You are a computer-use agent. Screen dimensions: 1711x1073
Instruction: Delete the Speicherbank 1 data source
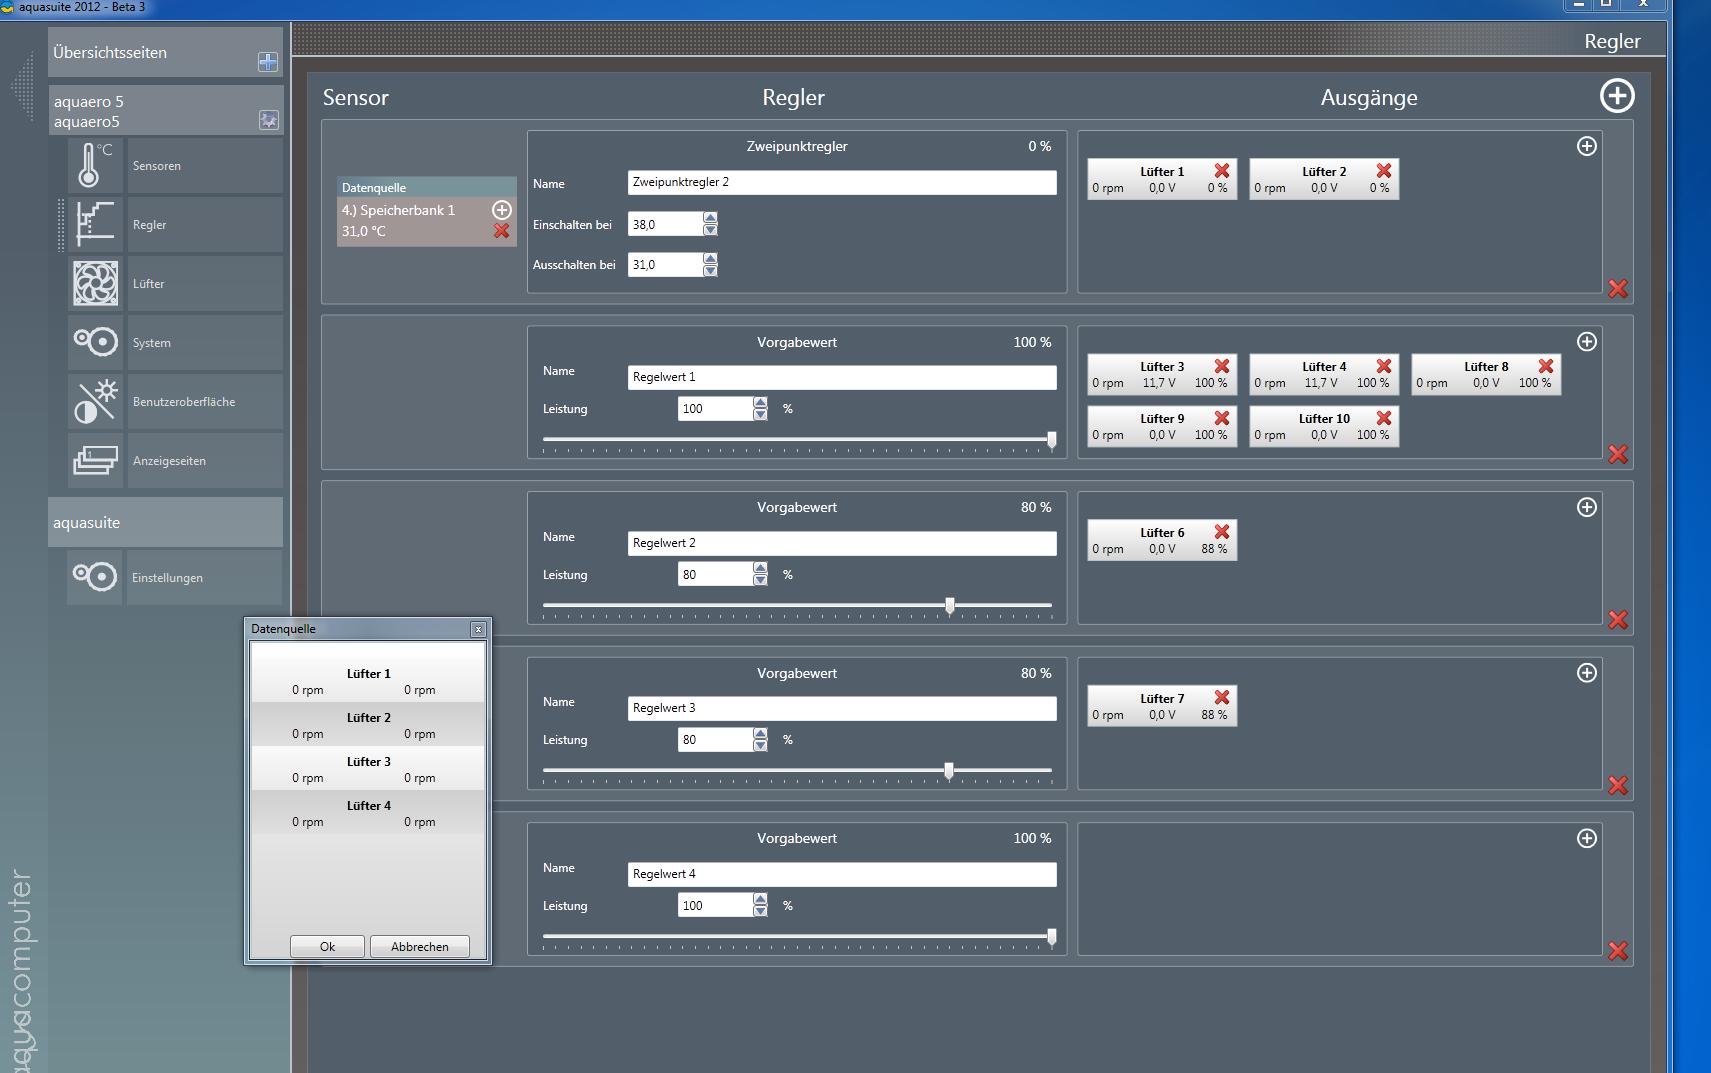point(501,231)
